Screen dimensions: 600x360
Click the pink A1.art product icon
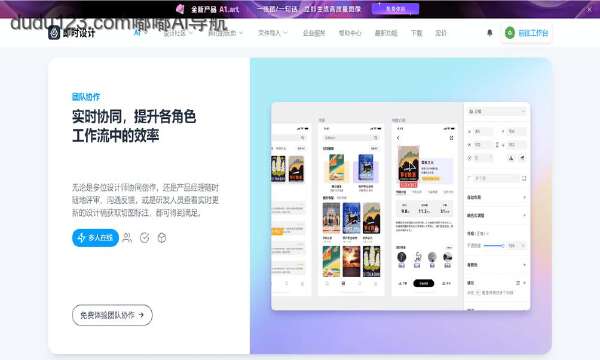click(x=180, y=9)
